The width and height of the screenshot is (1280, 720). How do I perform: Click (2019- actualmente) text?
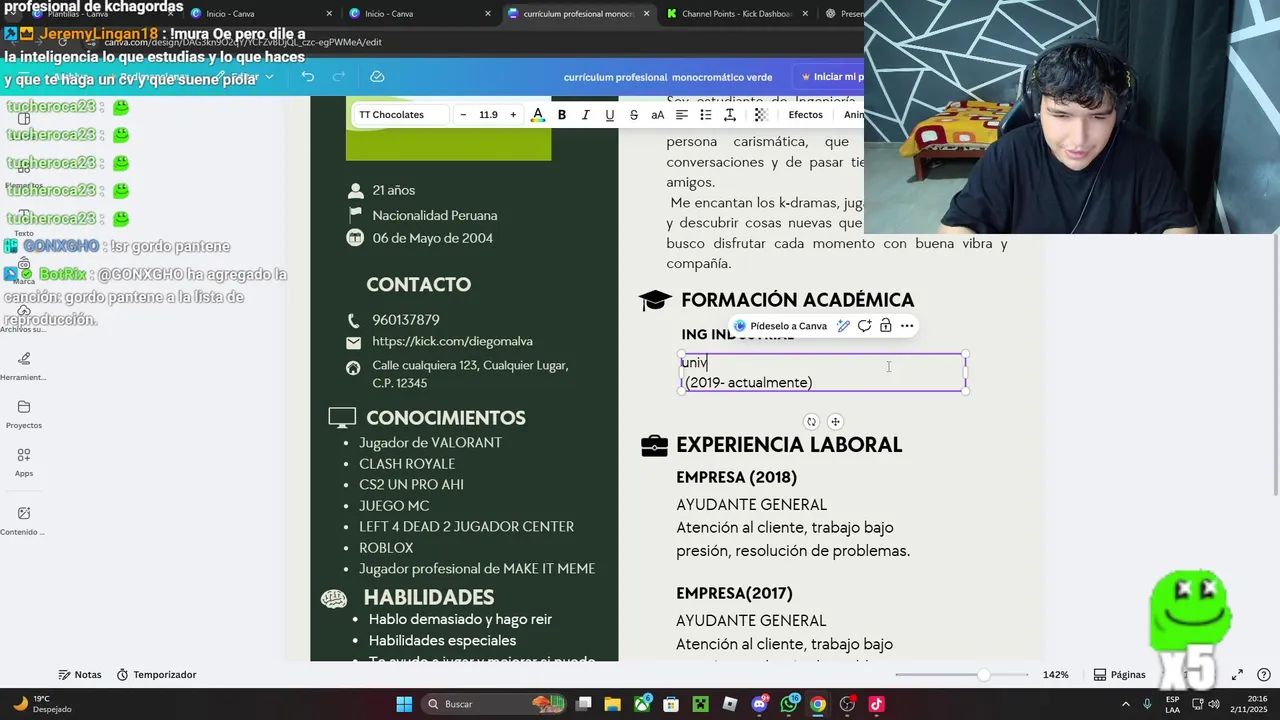(x=748, y=383)
